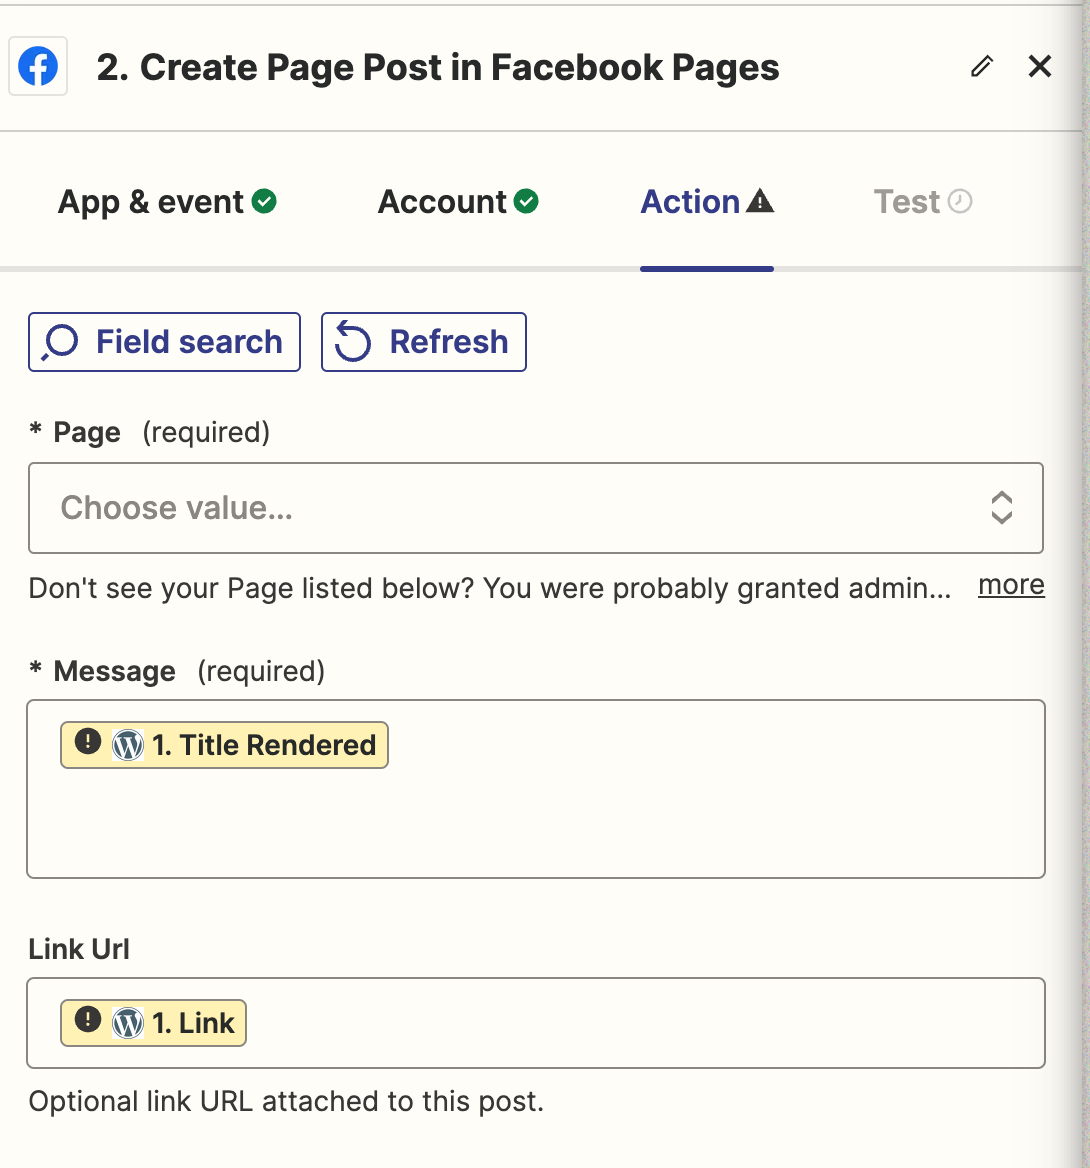The height and width of the screenshot is (1168, 1090).
Task: Go to the Test tab
Action: pos(922,202)
